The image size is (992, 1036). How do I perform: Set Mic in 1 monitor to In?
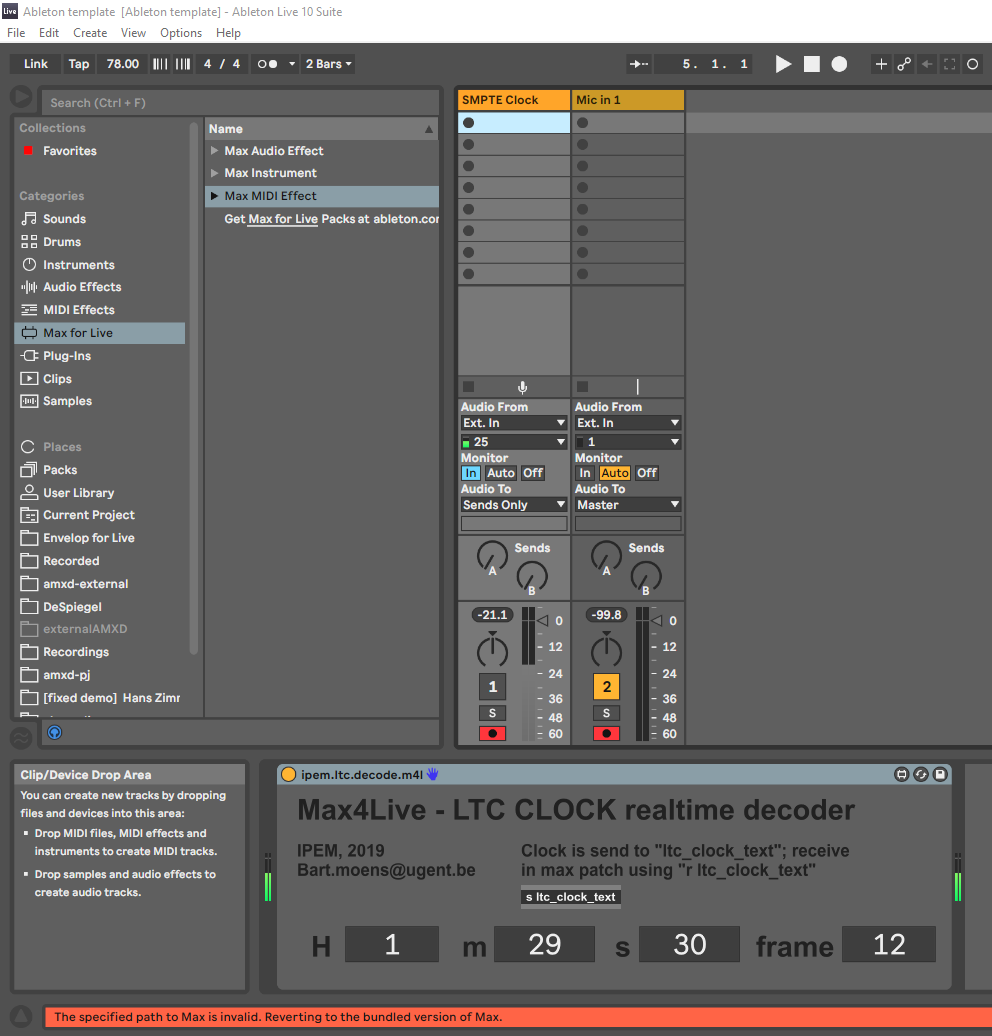tap(584, 473)
